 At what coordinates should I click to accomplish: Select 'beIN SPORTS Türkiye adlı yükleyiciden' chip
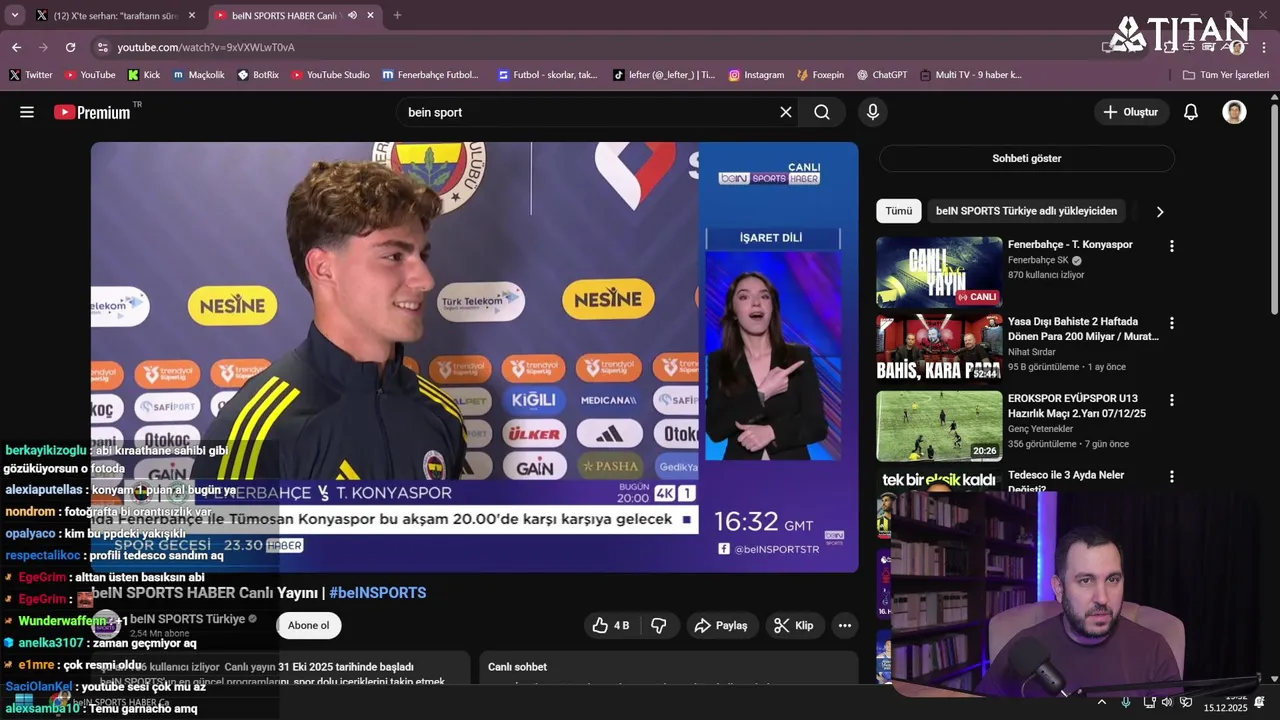pyautogui.click(x=1026, y=211)
